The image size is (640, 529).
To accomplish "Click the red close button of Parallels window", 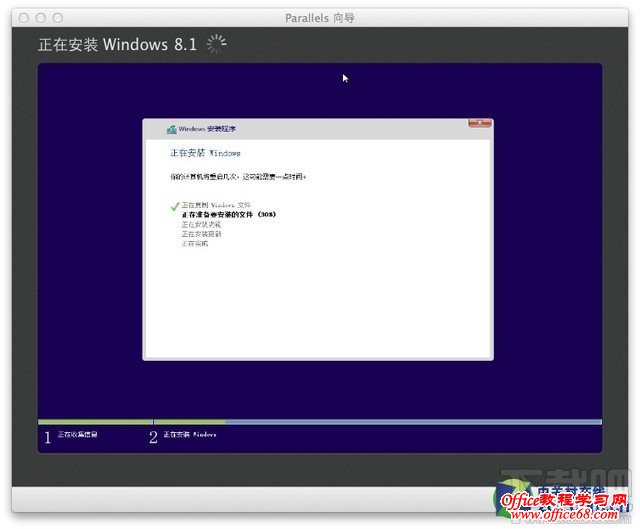I will (x=24, y=18).
